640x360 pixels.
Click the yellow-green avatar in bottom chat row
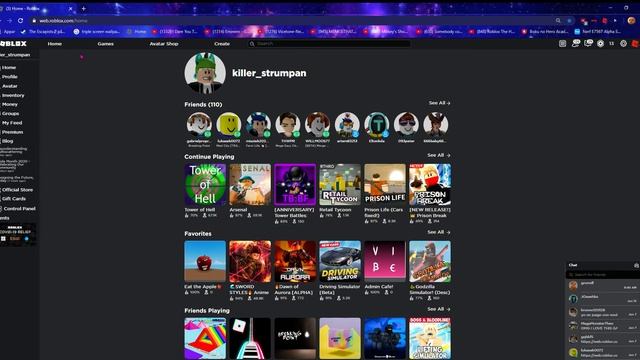coord(573,352)
